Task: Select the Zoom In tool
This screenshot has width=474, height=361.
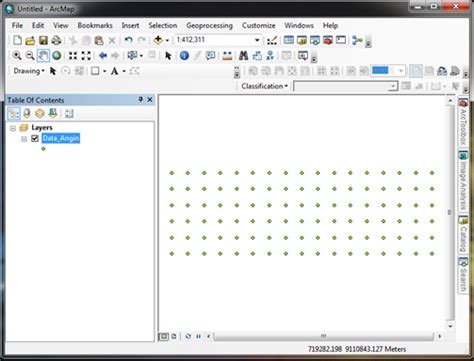Action: point(17,55)
